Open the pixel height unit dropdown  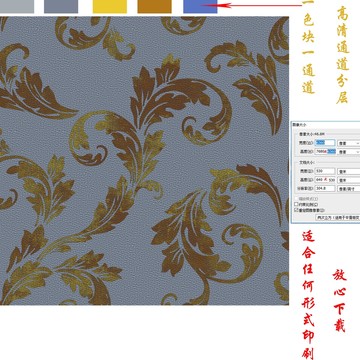tap(349, 151)
